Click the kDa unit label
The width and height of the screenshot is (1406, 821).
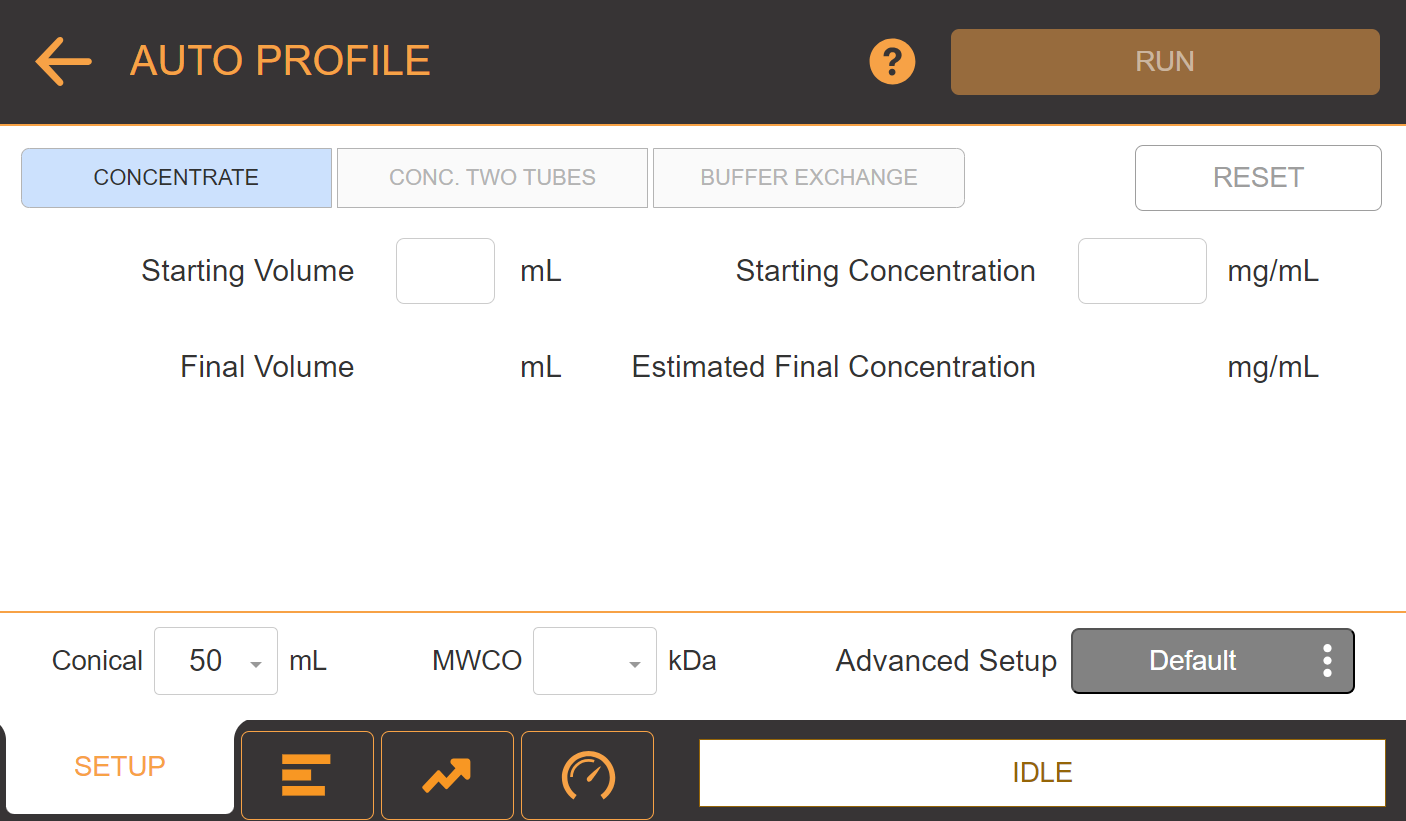coord(692,661)
